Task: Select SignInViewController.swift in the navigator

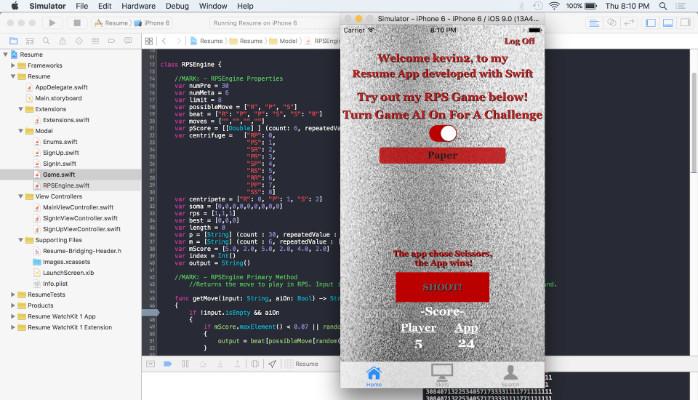Action: point(80,218)
